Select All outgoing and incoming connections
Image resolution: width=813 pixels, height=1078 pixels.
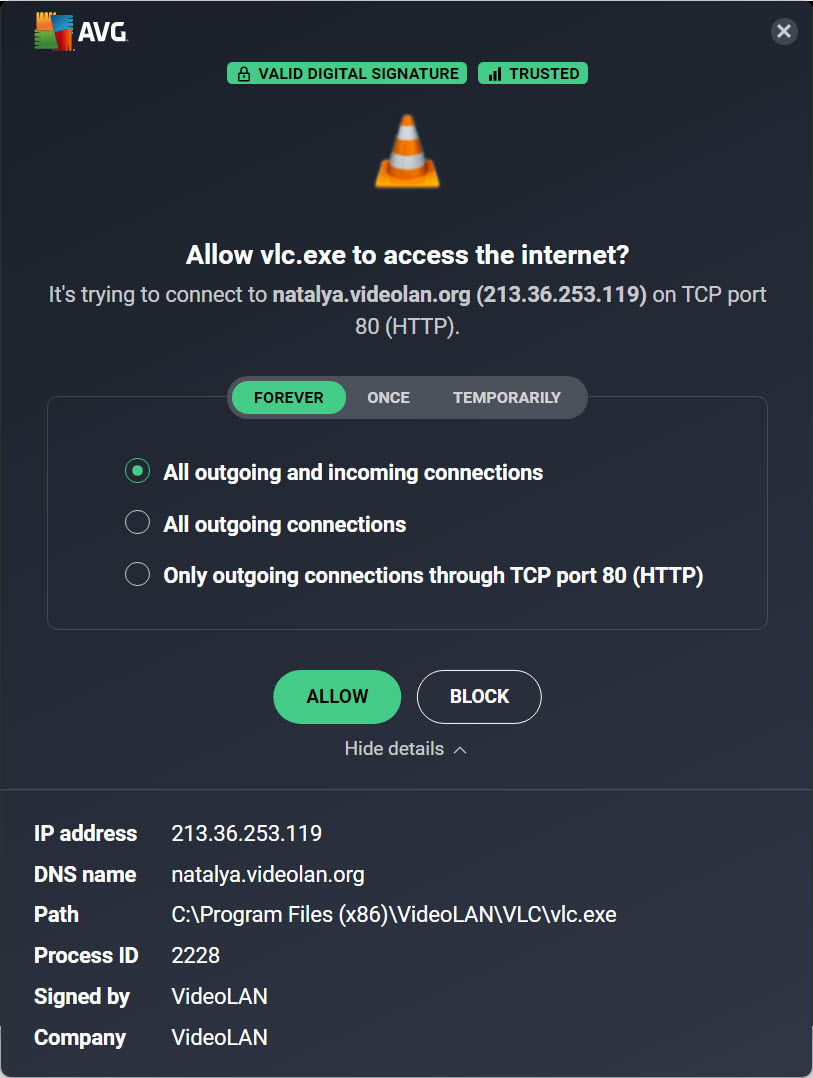click(x=137, y=472)
